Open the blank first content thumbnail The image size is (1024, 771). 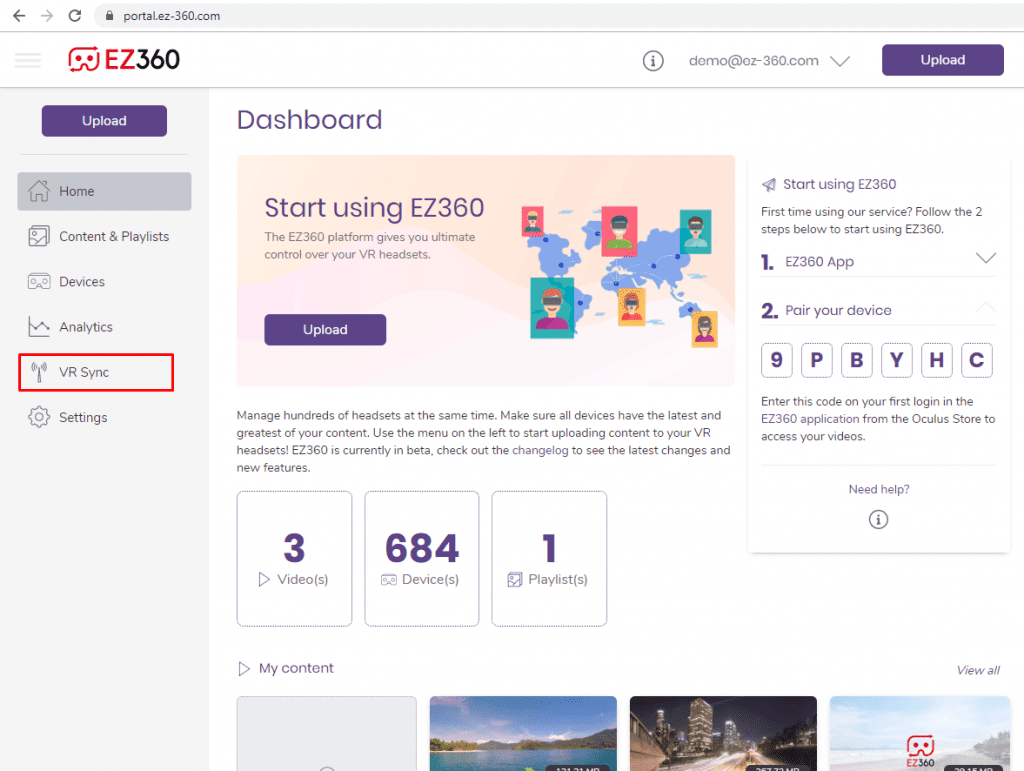pos(327,734)
